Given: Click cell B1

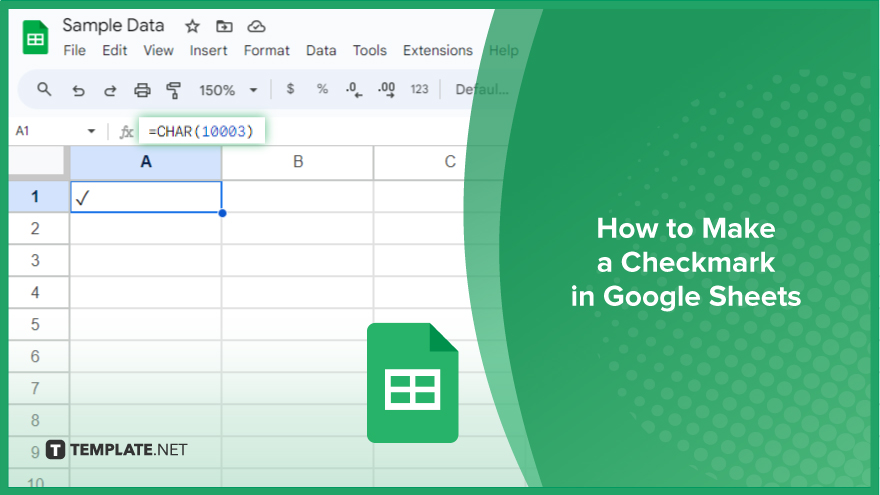Looking at the screenshot, I should pos(298,196).
